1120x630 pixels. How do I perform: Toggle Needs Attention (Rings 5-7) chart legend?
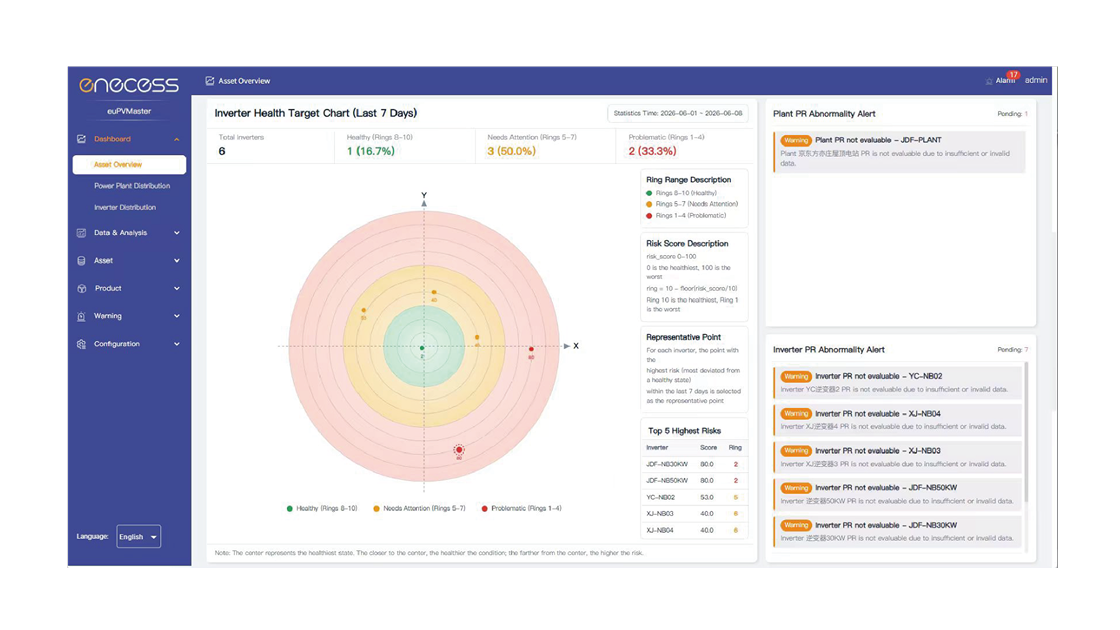coord(419,509)
